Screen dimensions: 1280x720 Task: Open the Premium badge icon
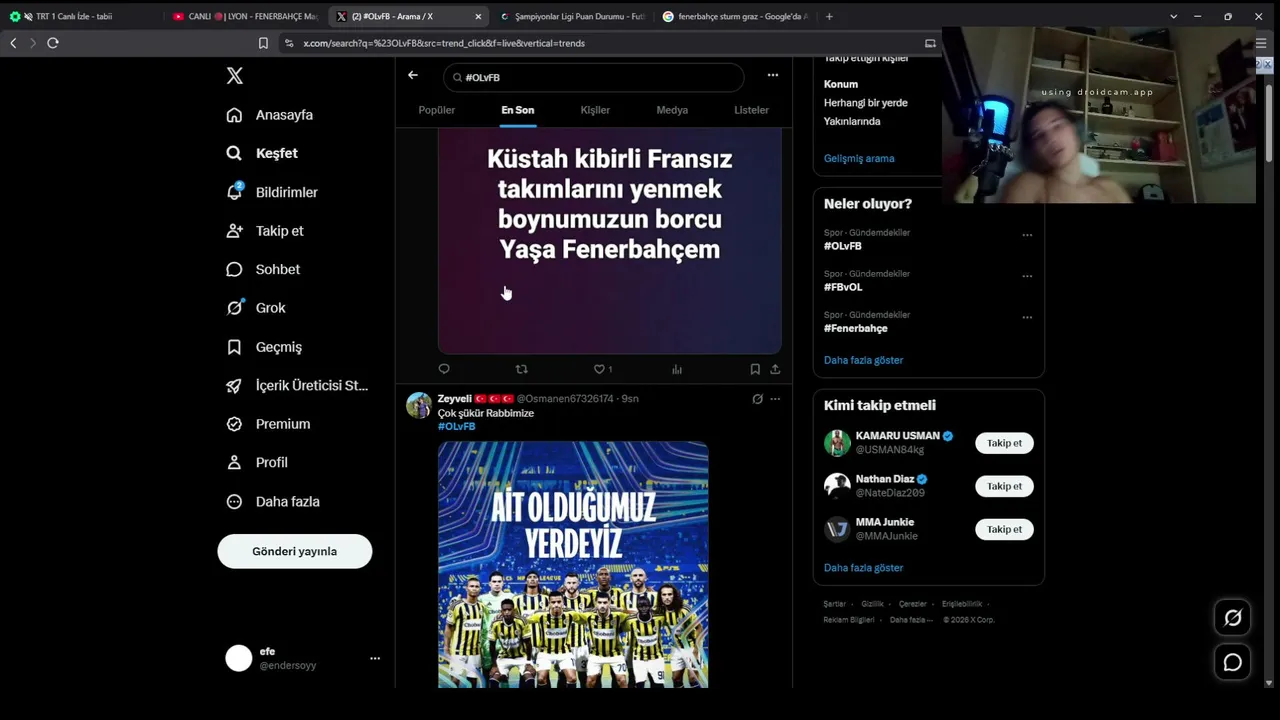234,424
